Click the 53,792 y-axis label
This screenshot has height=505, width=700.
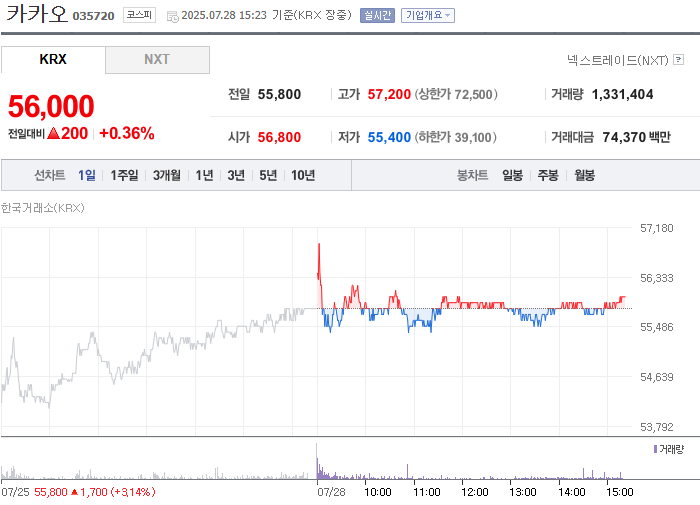point(656,427)
